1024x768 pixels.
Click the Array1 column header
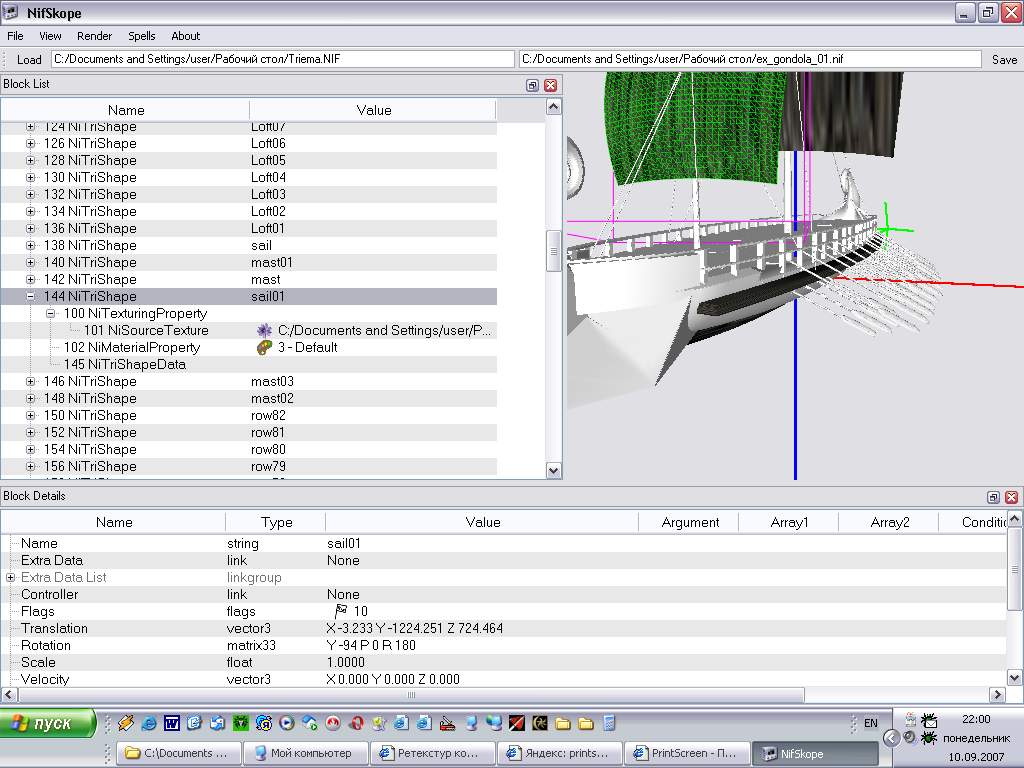(789, 522)
